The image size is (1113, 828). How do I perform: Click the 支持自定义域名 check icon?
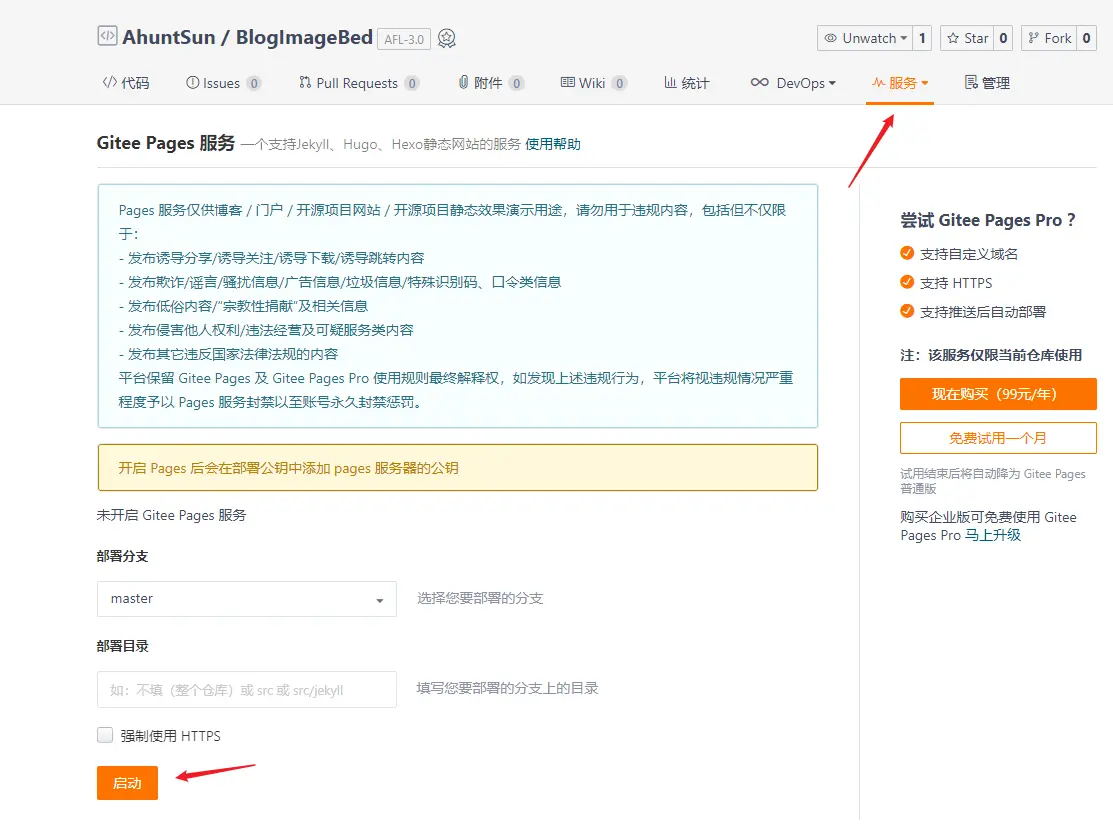click(x=907, y=253)
